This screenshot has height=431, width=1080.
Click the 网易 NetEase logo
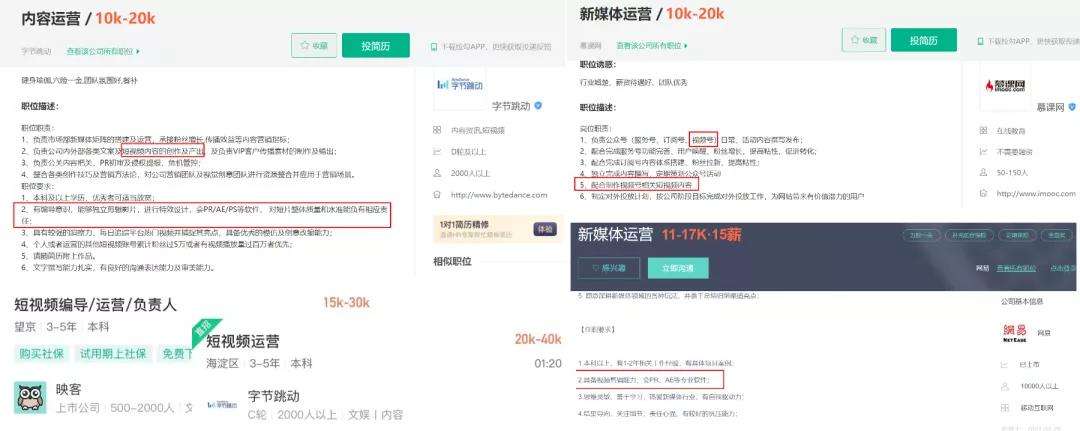click(1015, 333)
